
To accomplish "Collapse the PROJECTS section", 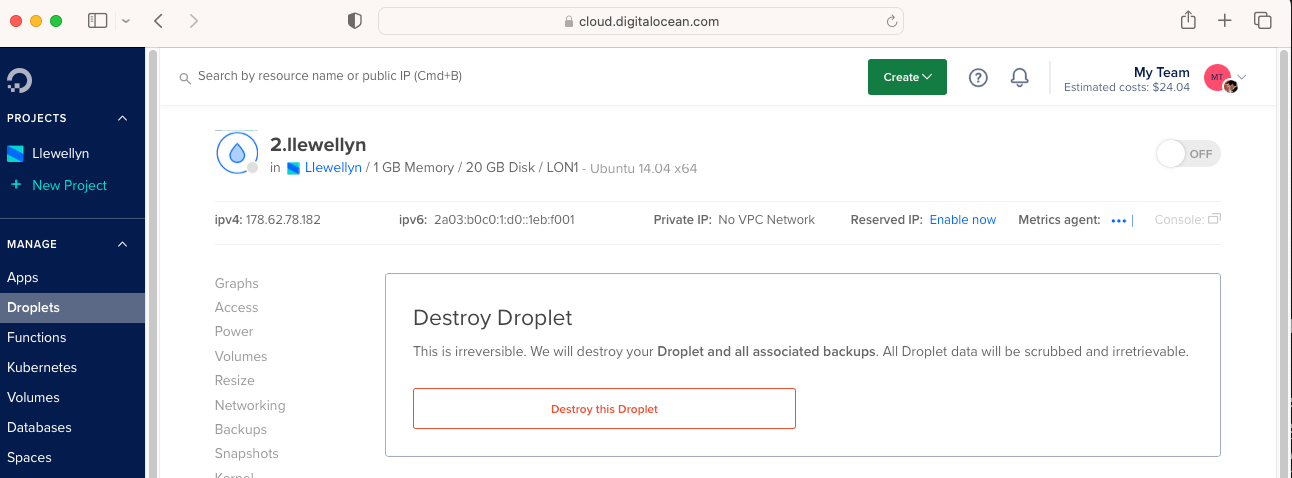I will [123, 118].
